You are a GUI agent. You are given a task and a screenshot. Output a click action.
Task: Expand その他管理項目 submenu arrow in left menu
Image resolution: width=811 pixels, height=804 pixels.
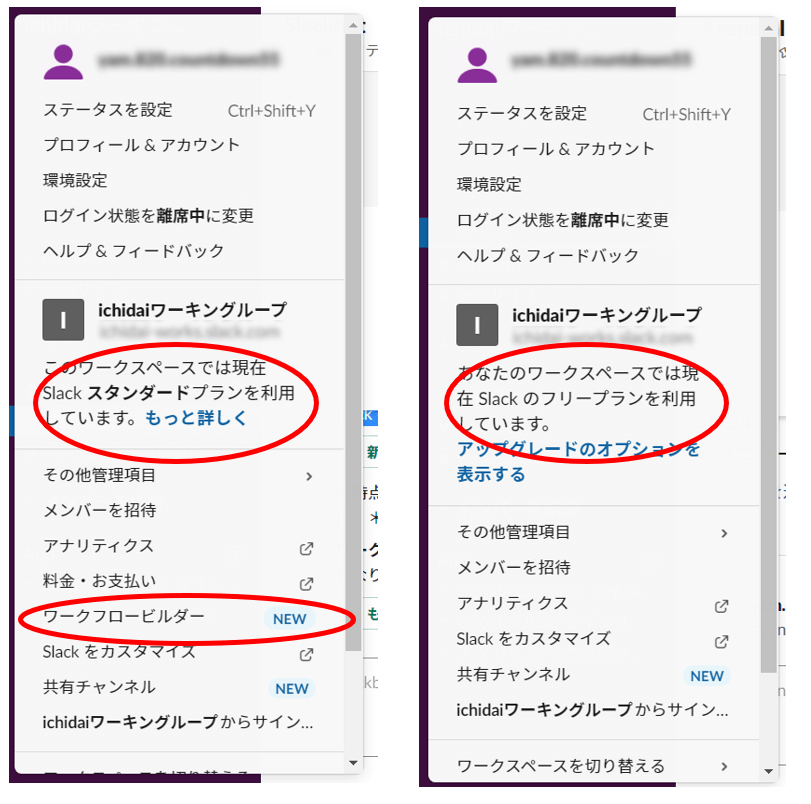pos(309,476)
